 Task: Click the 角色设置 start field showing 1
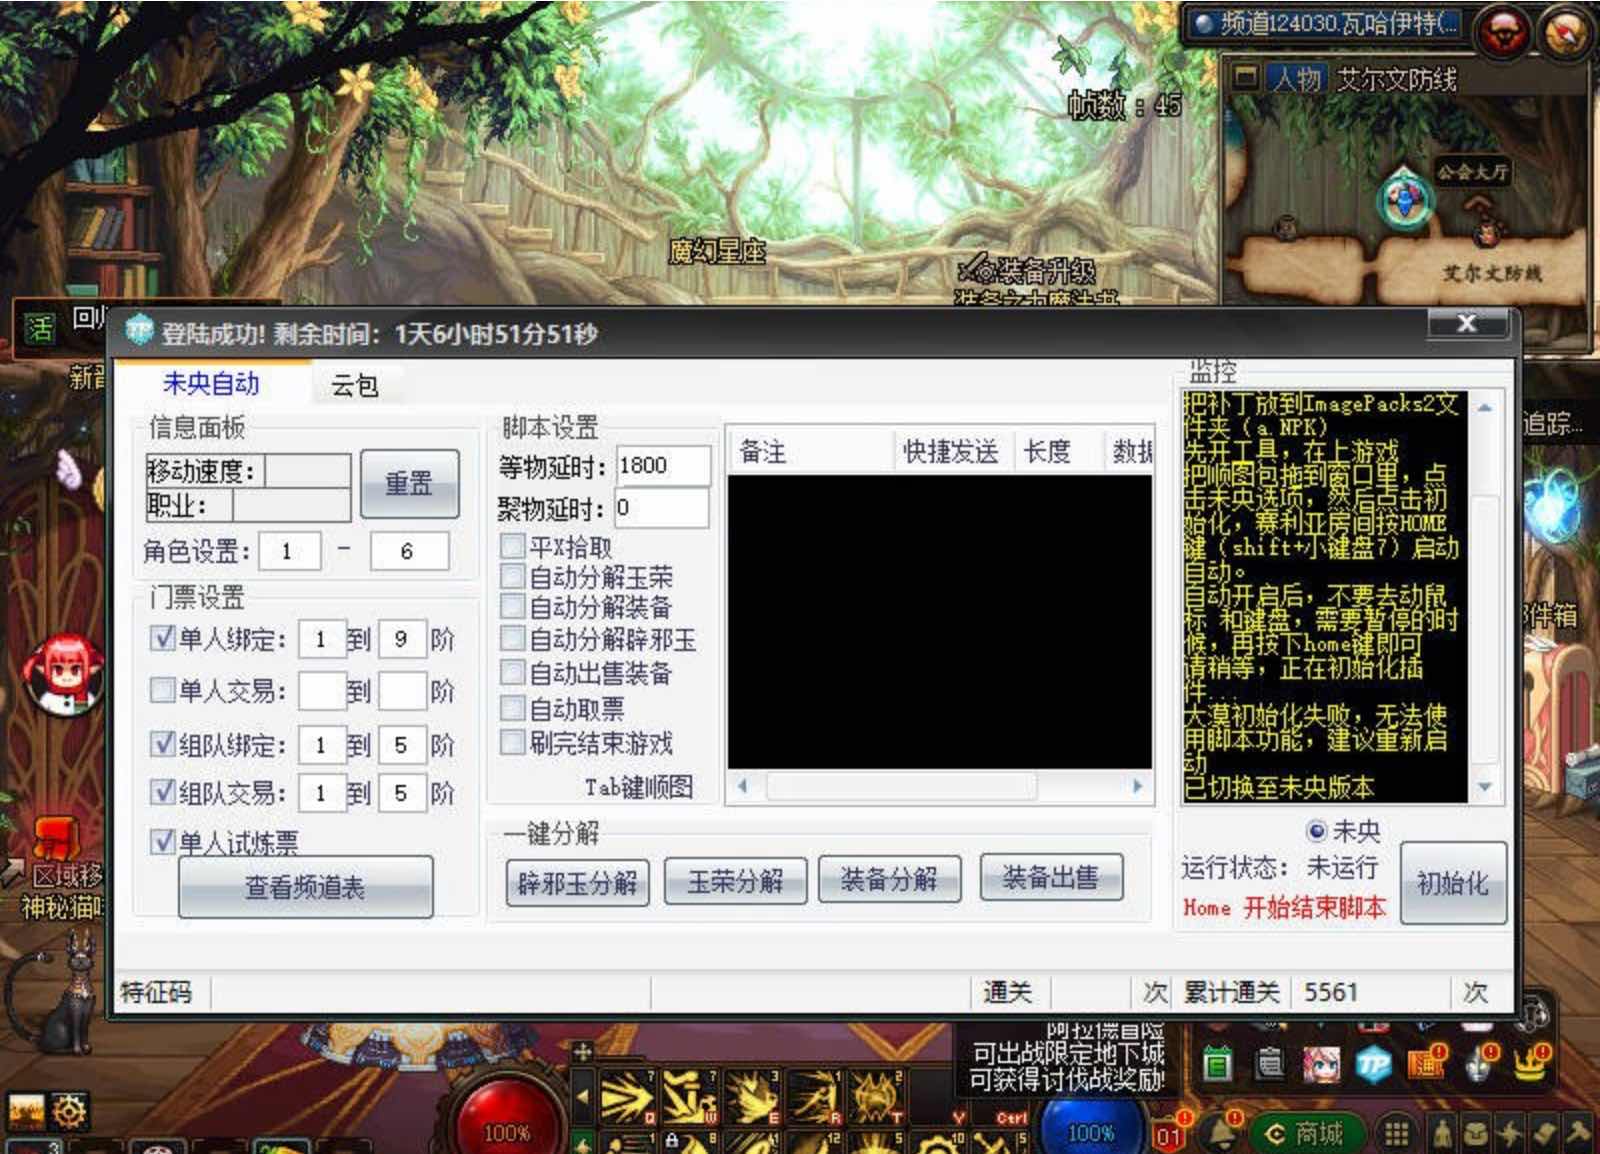pyautogui.click(x=290, y=551)
